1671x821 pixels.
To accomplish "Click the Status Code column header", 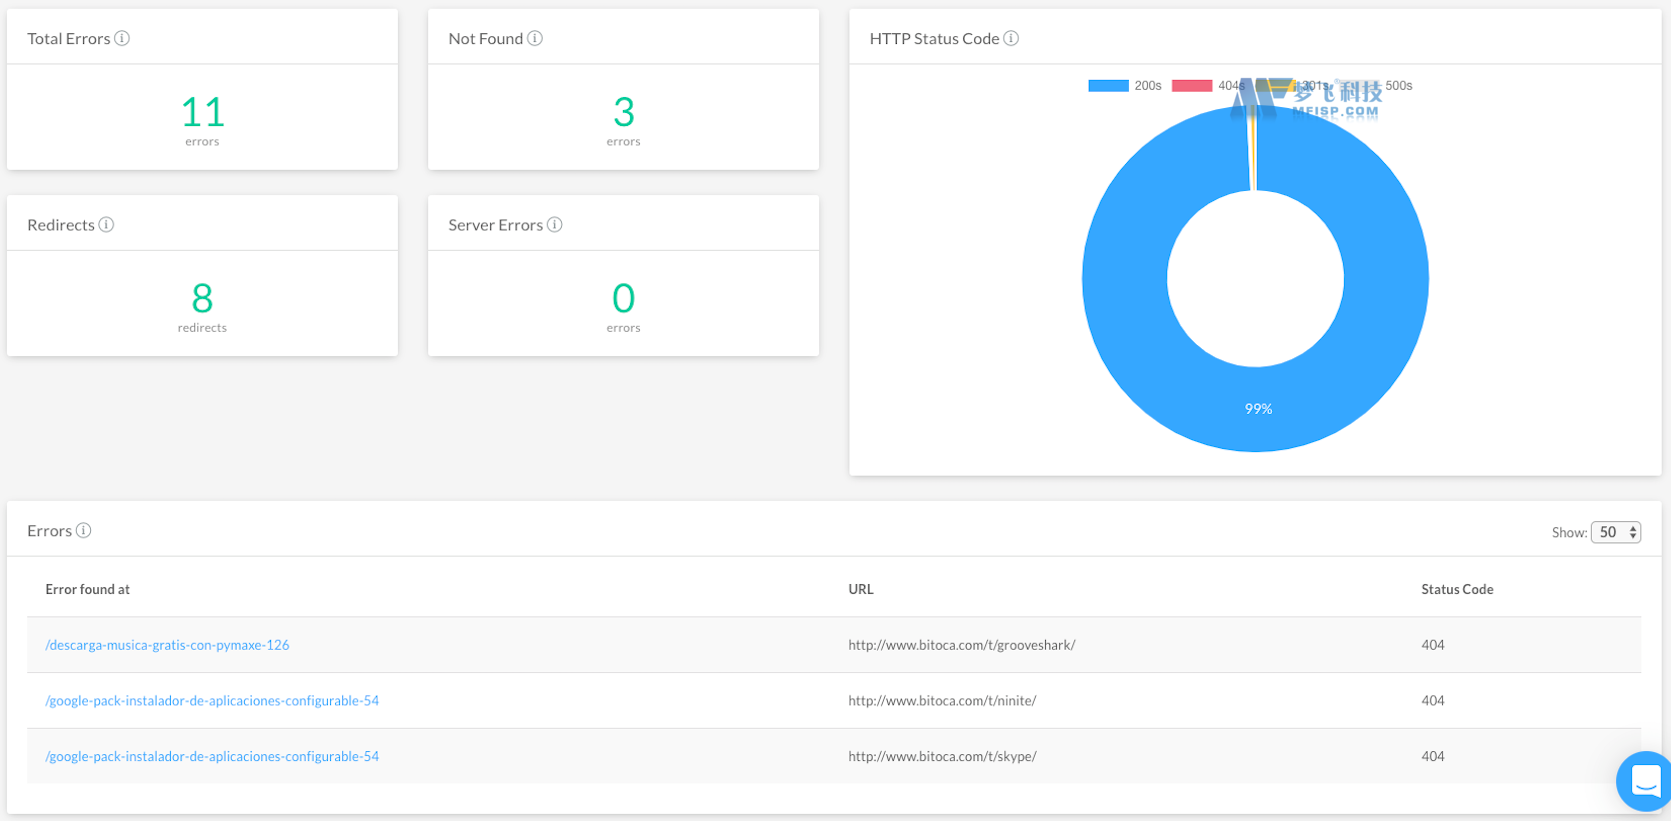I will pos(1457,589).
